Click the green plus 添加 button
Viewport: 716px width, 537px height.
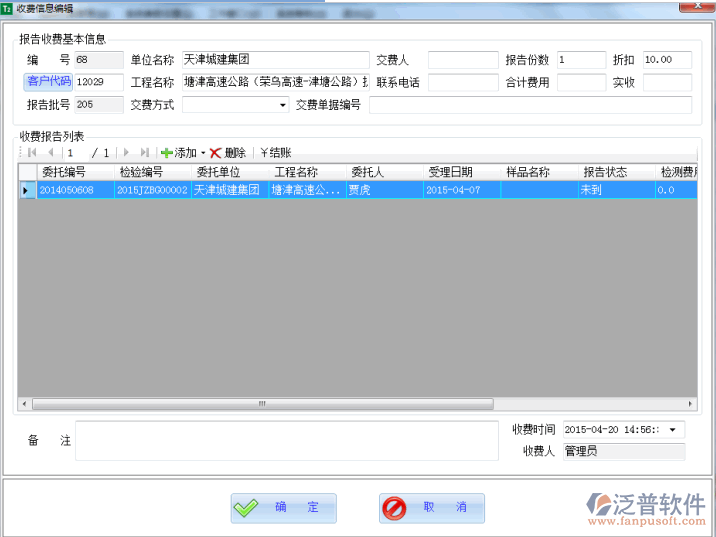click(x=179, y=153)
